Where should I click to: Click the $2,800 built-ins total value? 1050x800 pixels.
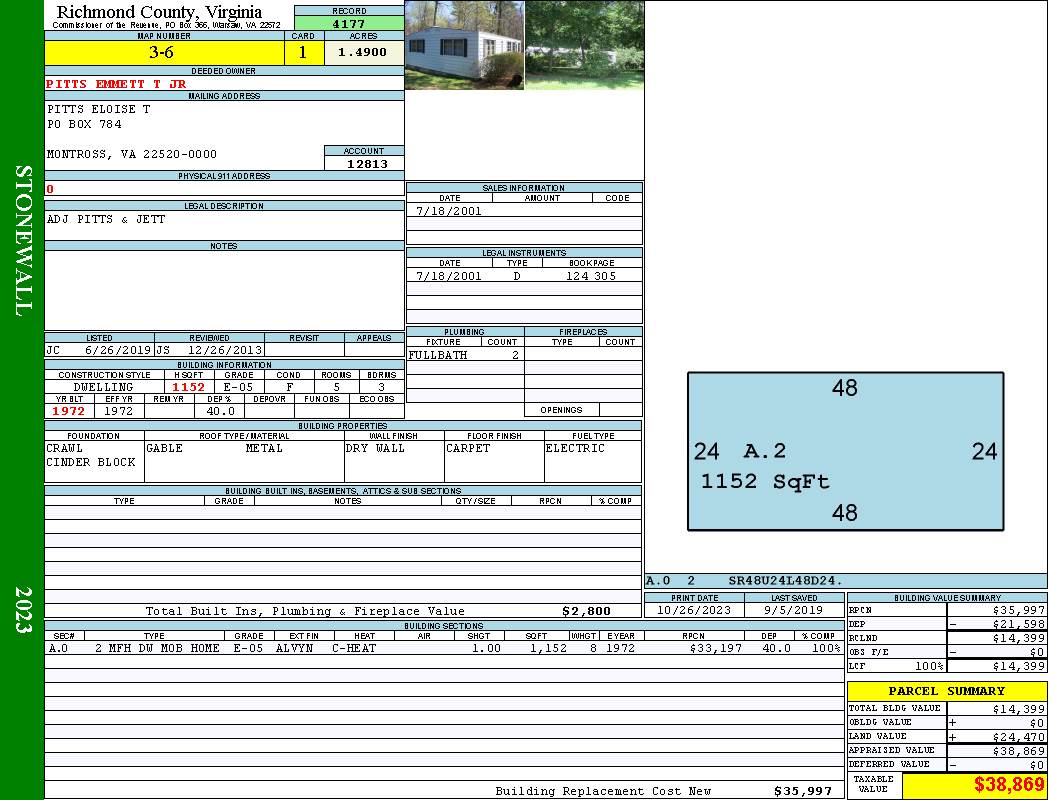point(587,611)
